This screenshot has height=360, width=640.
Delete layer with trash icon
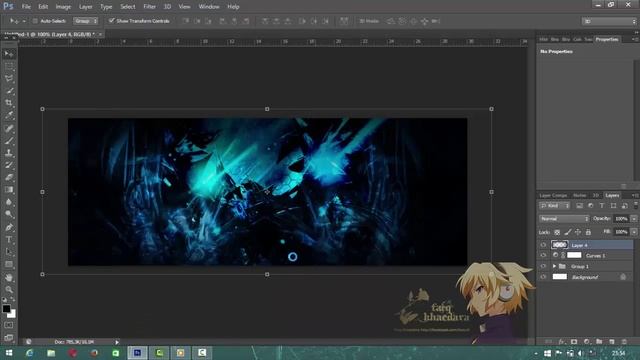coord(624,342)
